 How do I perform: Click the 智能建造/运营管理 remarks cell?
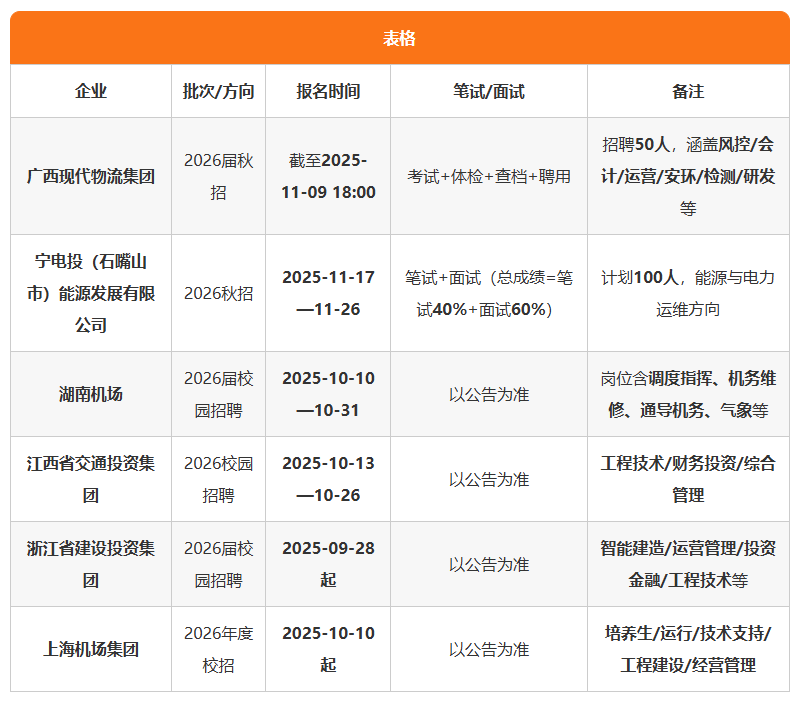(x=688, y=564)
